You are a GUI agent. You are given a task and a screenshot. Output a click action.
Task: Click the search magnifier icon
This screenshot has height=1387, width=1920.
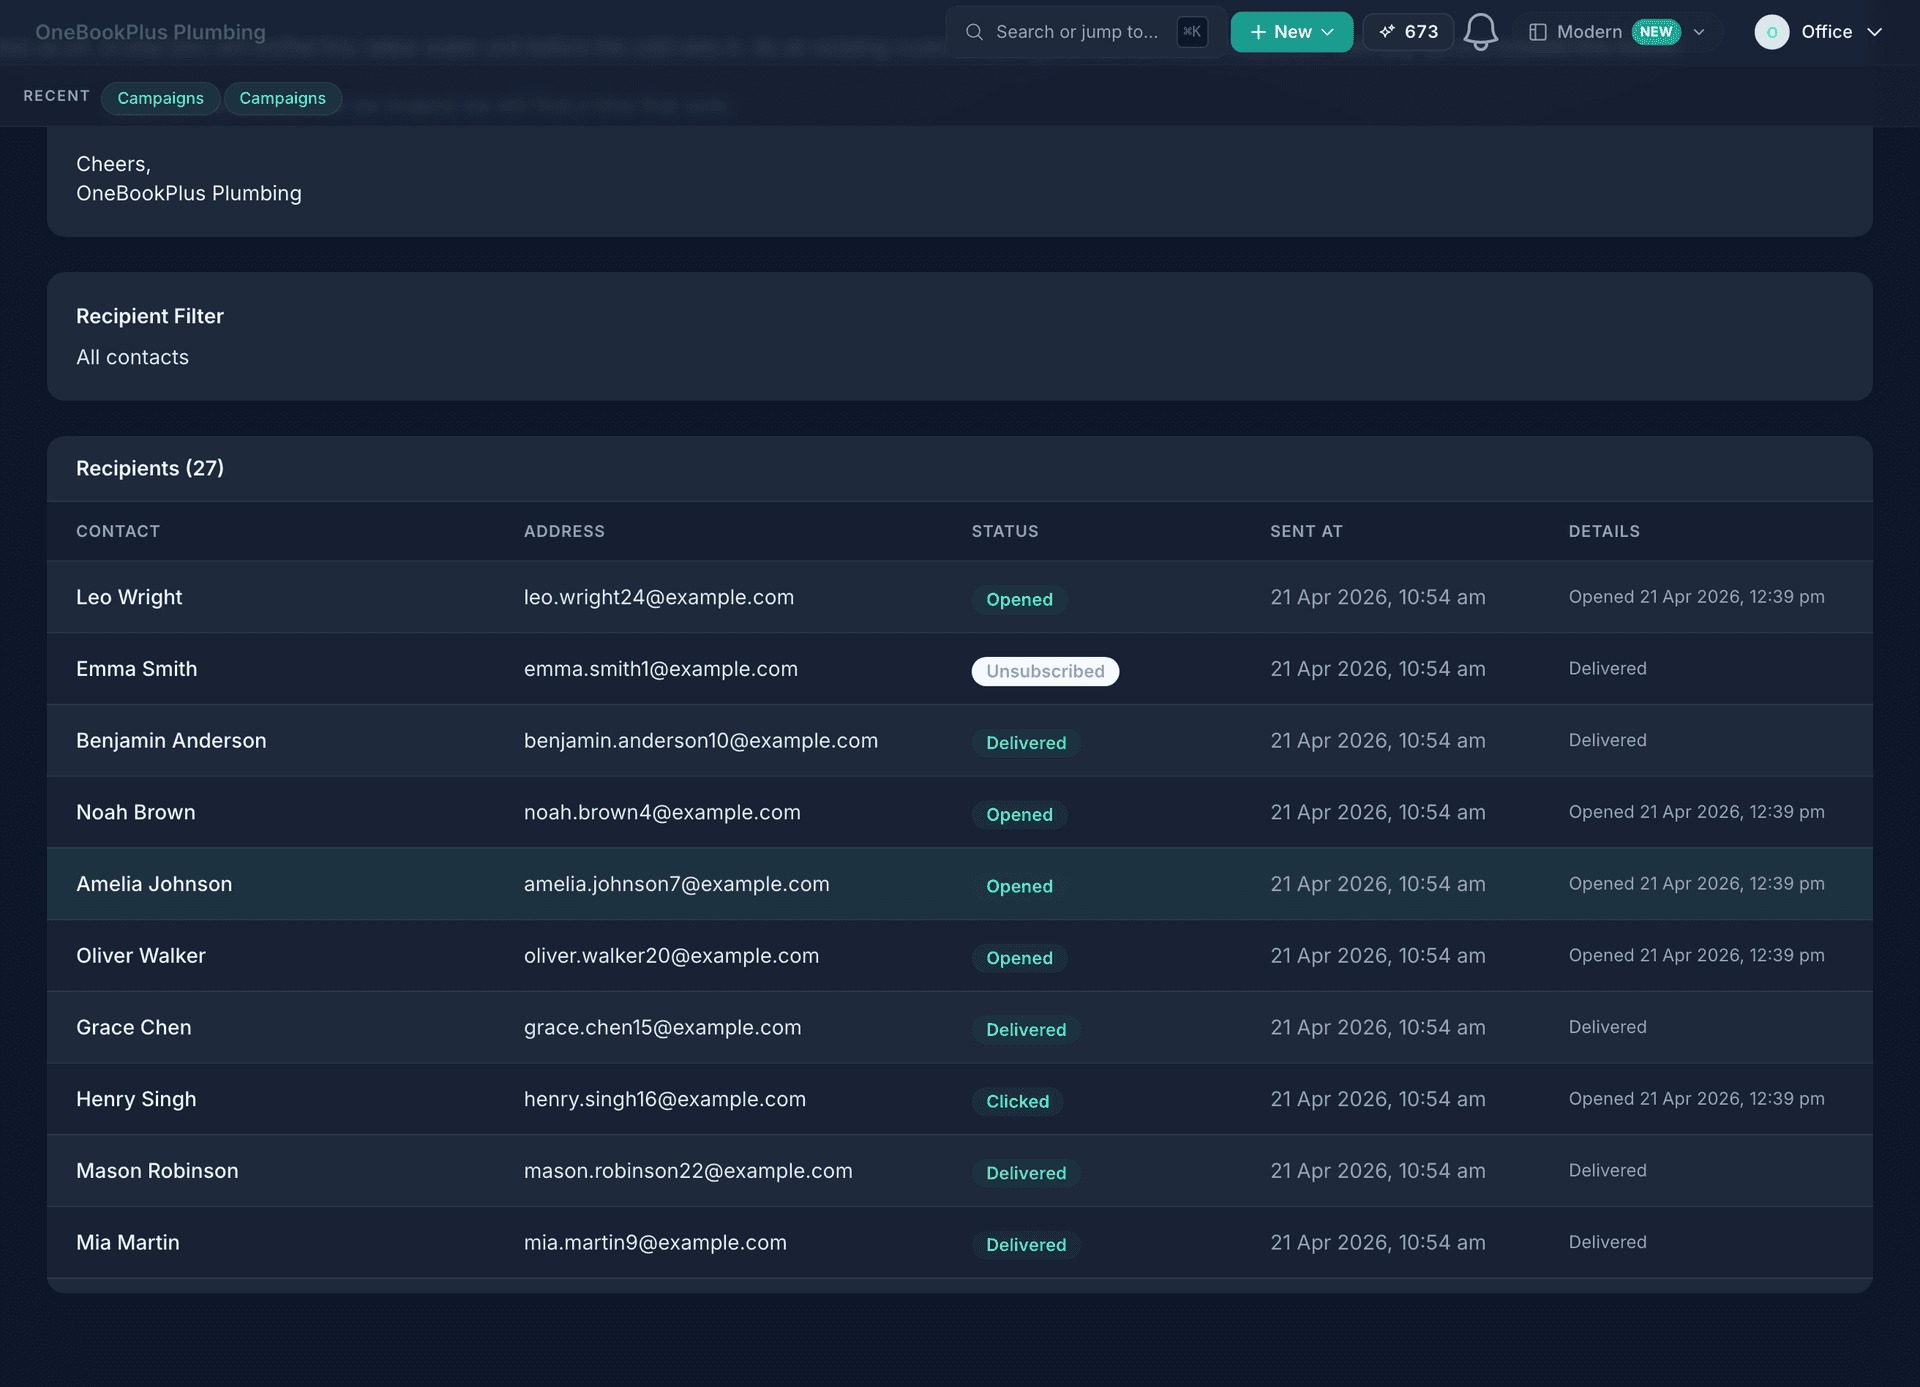974,32
